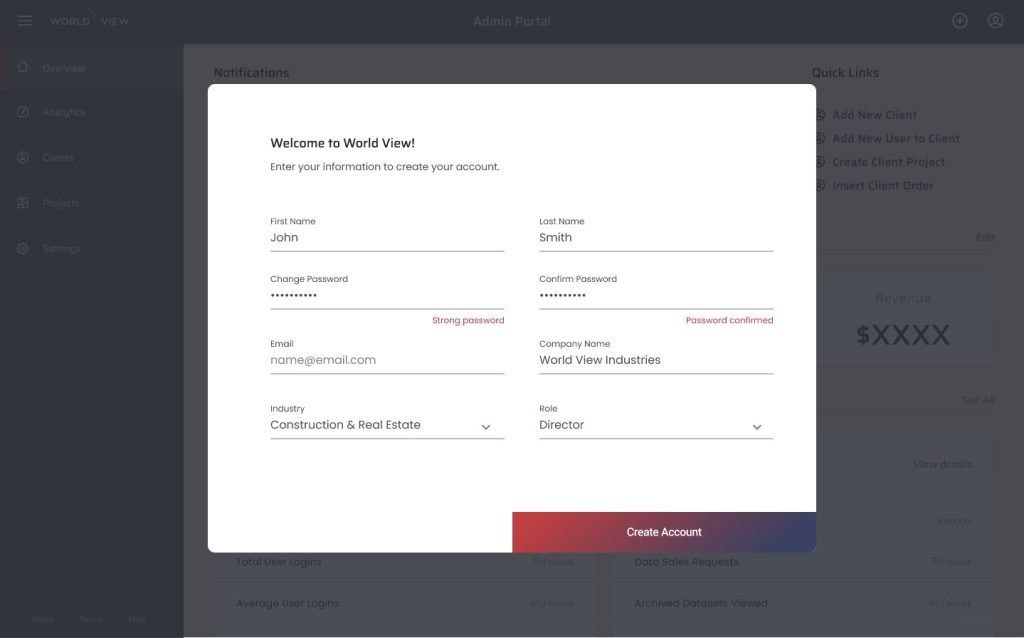Click the 'Quick Links' heading
This screenshot has height=638, width=1024.
[845, 72]
